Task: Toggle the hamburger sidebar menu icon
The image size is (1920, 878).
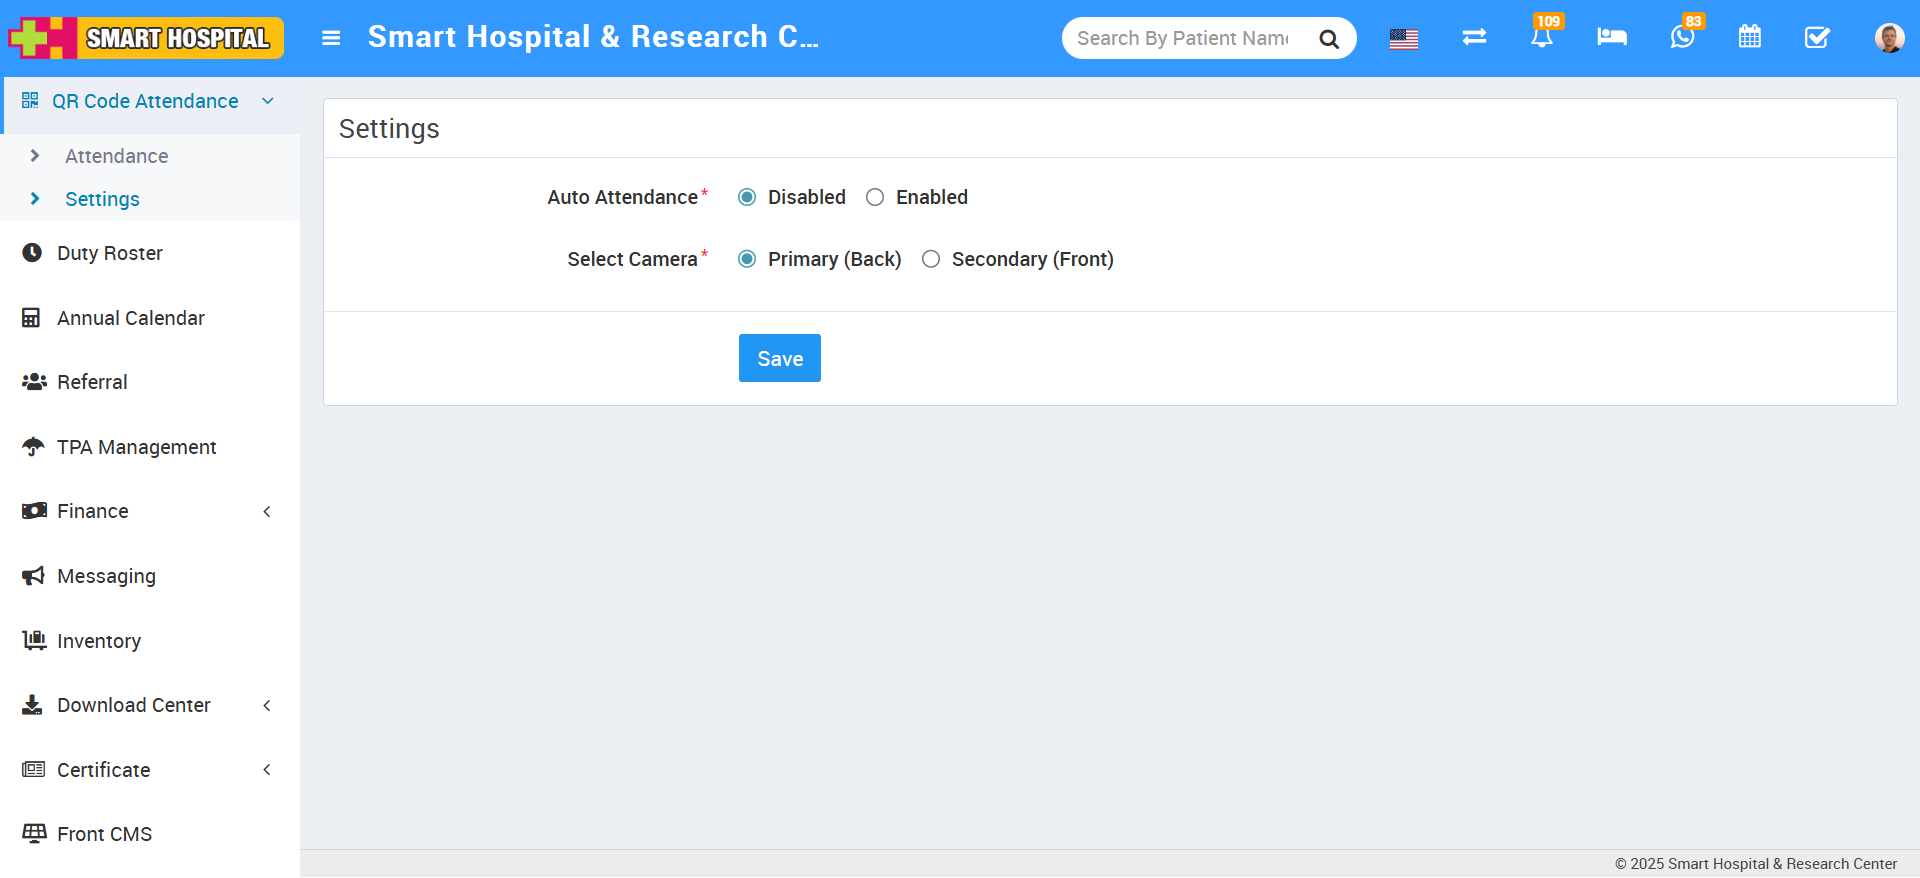Action: [331, 38]
